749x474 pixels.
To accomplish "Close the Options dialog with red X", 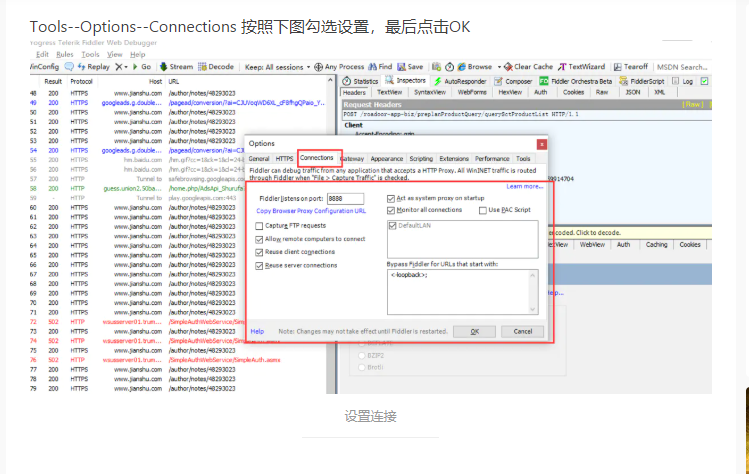I will 542,144.
